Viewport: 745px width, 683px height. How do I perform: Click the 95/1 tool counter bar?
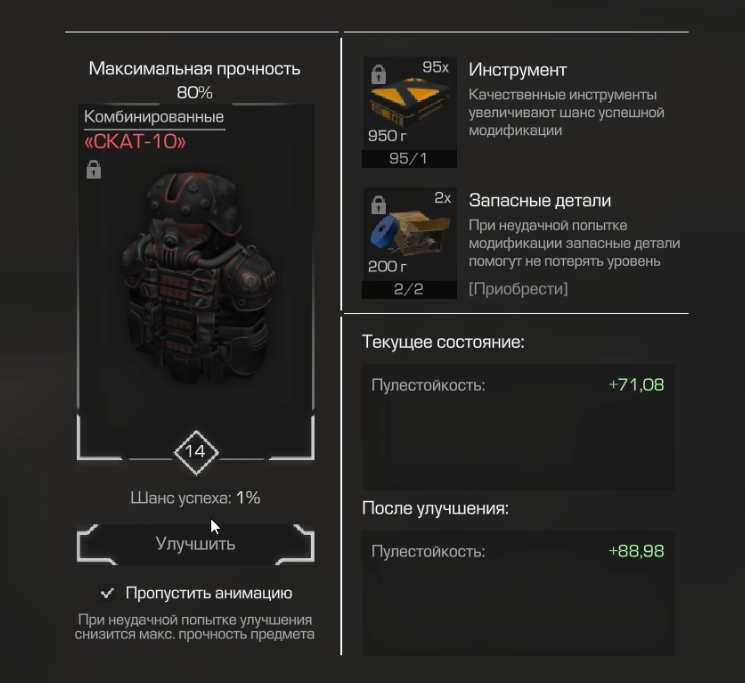click(x=409, y=159)
